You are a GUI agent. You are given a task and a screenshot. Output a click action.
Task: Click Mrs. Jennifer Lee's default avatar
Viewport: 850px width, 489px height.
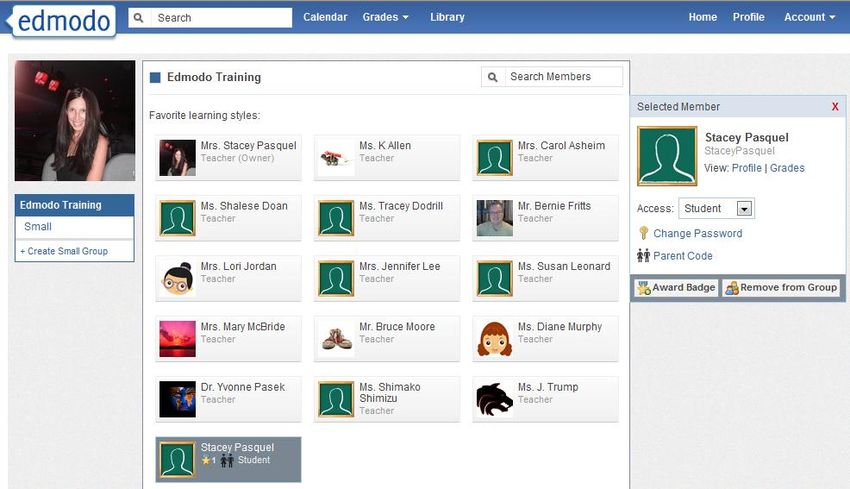pyautogui.click(x=336, y=279)
